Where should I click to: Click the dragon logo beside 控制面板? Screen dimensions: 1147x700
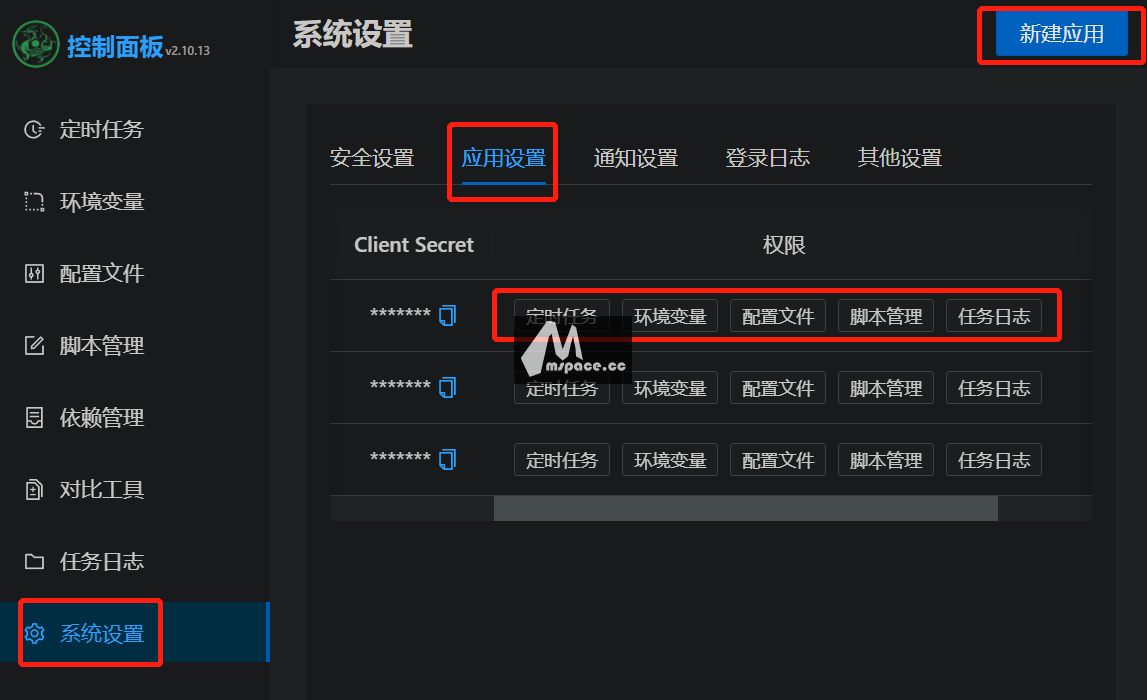(35, 45)
